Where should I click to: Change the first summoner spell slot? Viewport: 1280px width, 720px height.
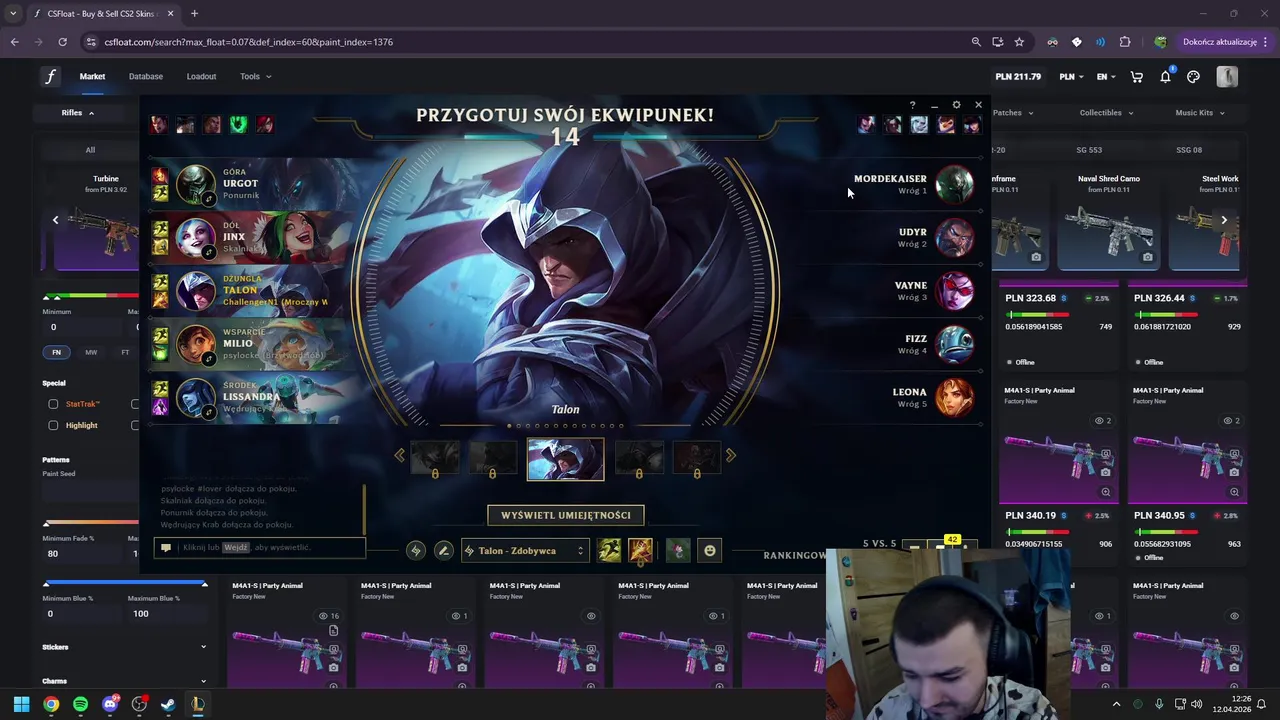click(x=609, y=550)
